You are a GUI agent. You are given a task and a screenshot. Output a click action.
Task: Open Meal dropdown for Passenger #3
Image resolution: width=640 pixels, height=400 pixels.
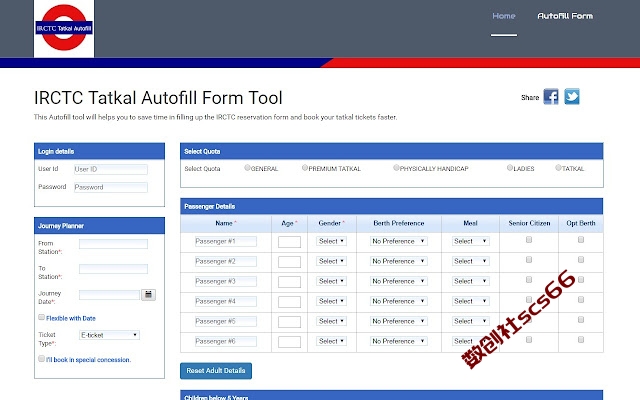[x=470, y=281]
